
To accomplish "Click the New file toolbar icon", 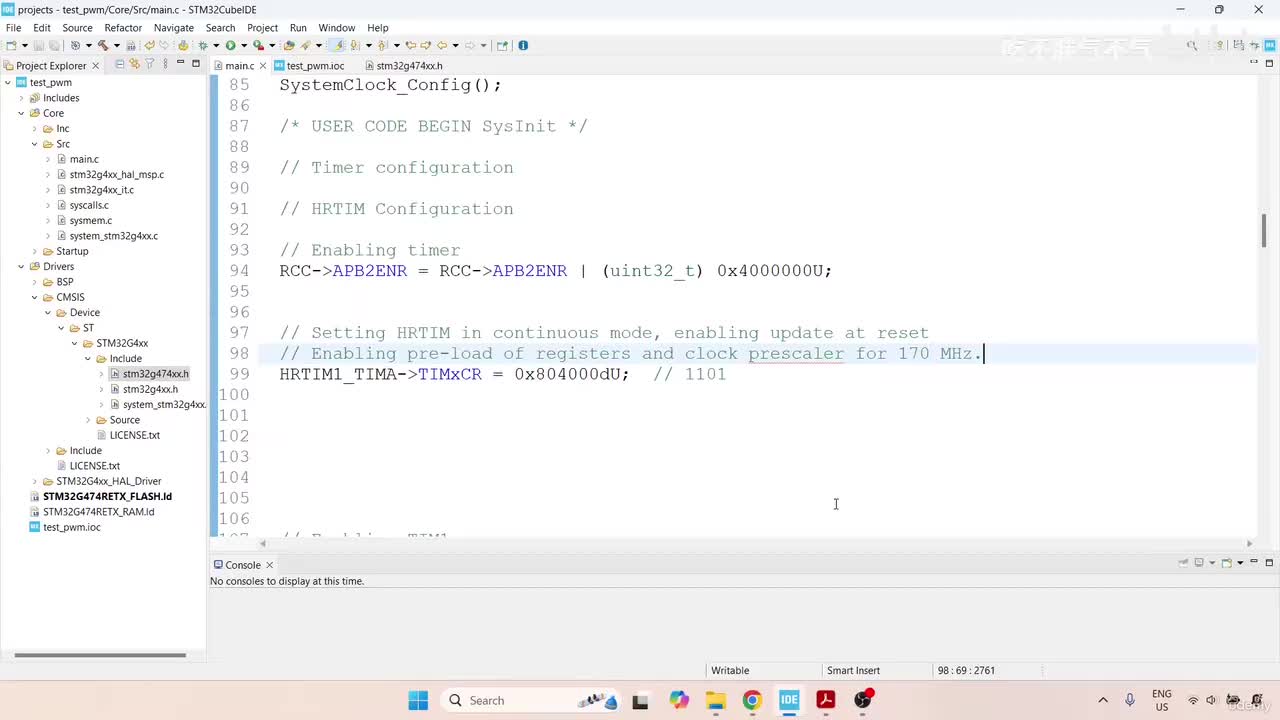I will (11, 45).
